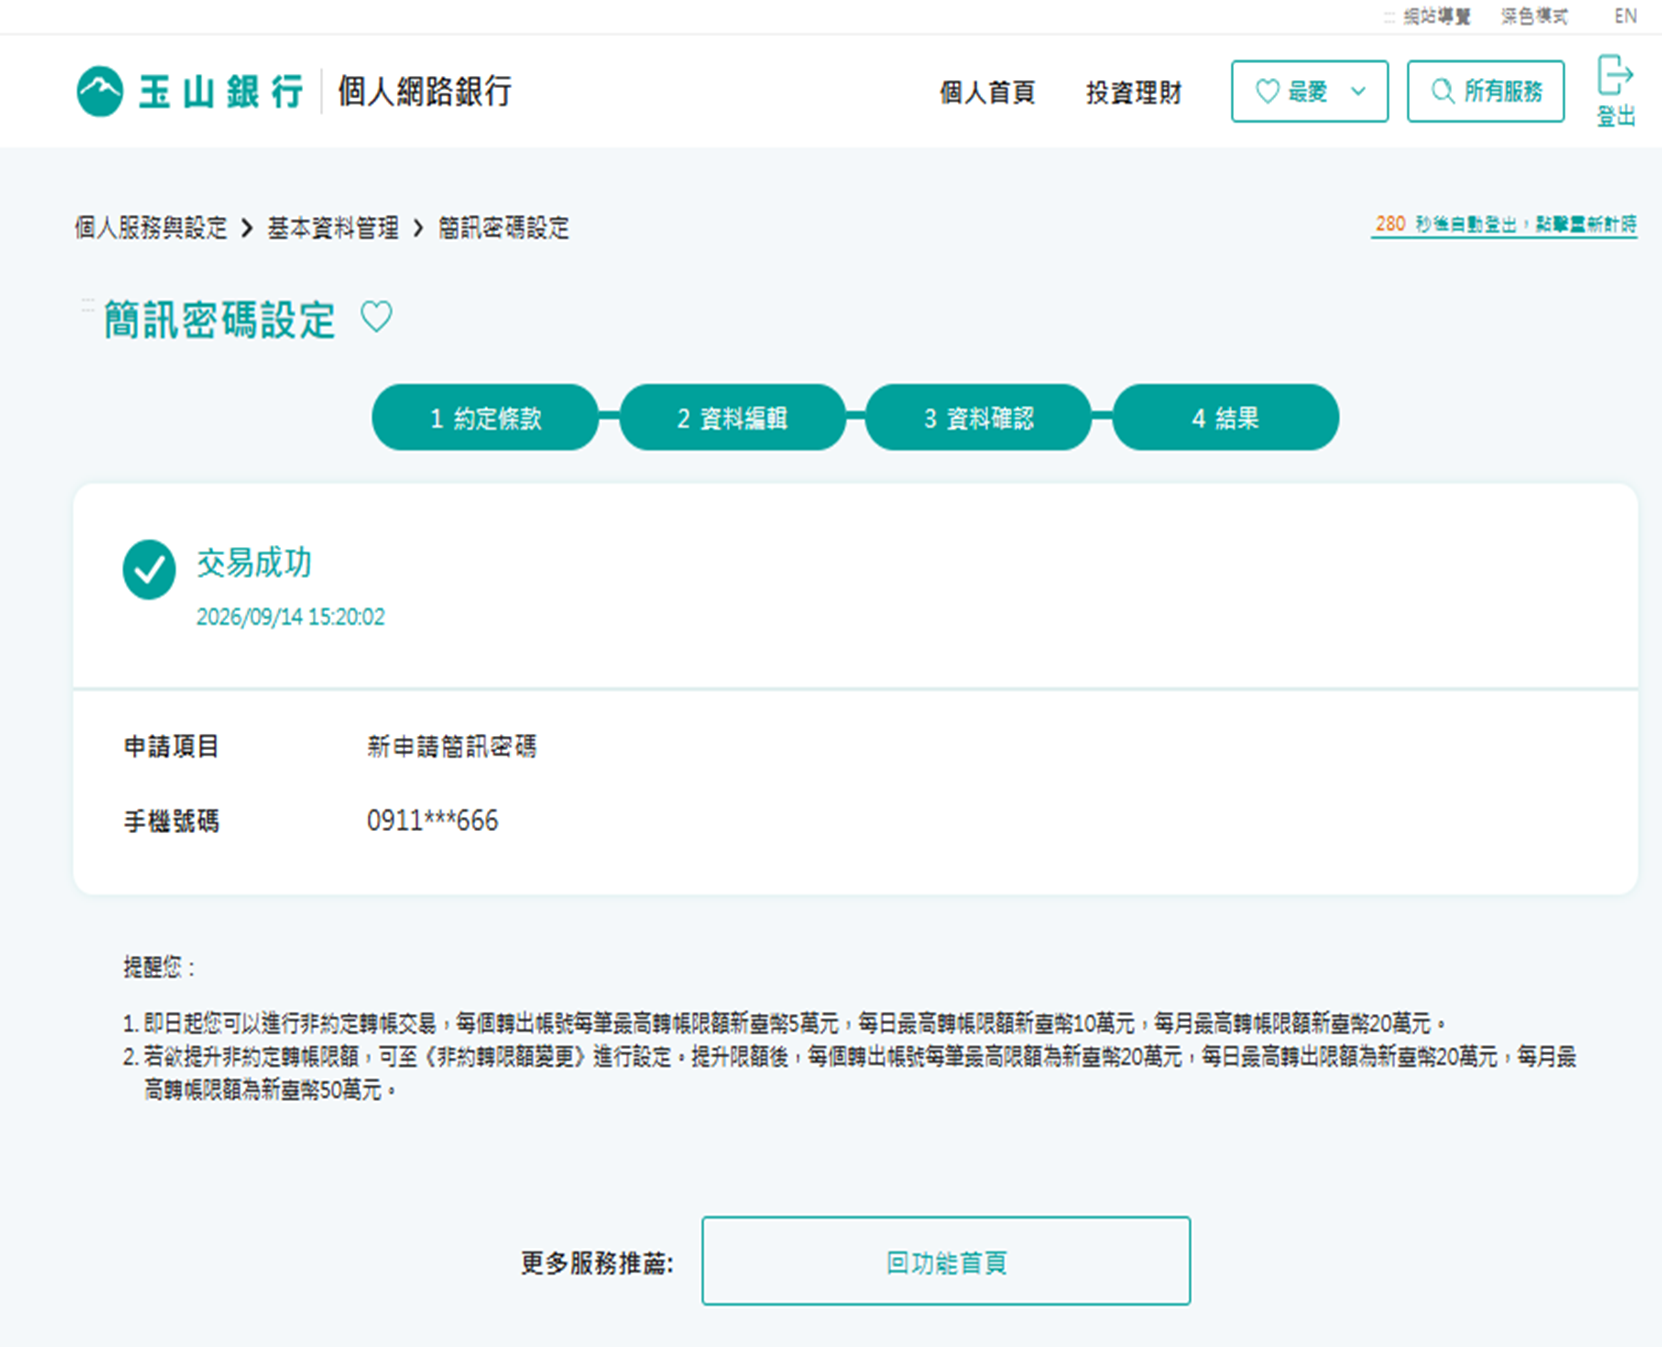Click phone number 0911***666
Viewport: 1662px width, 1347px height.
[x=432, y=821]
